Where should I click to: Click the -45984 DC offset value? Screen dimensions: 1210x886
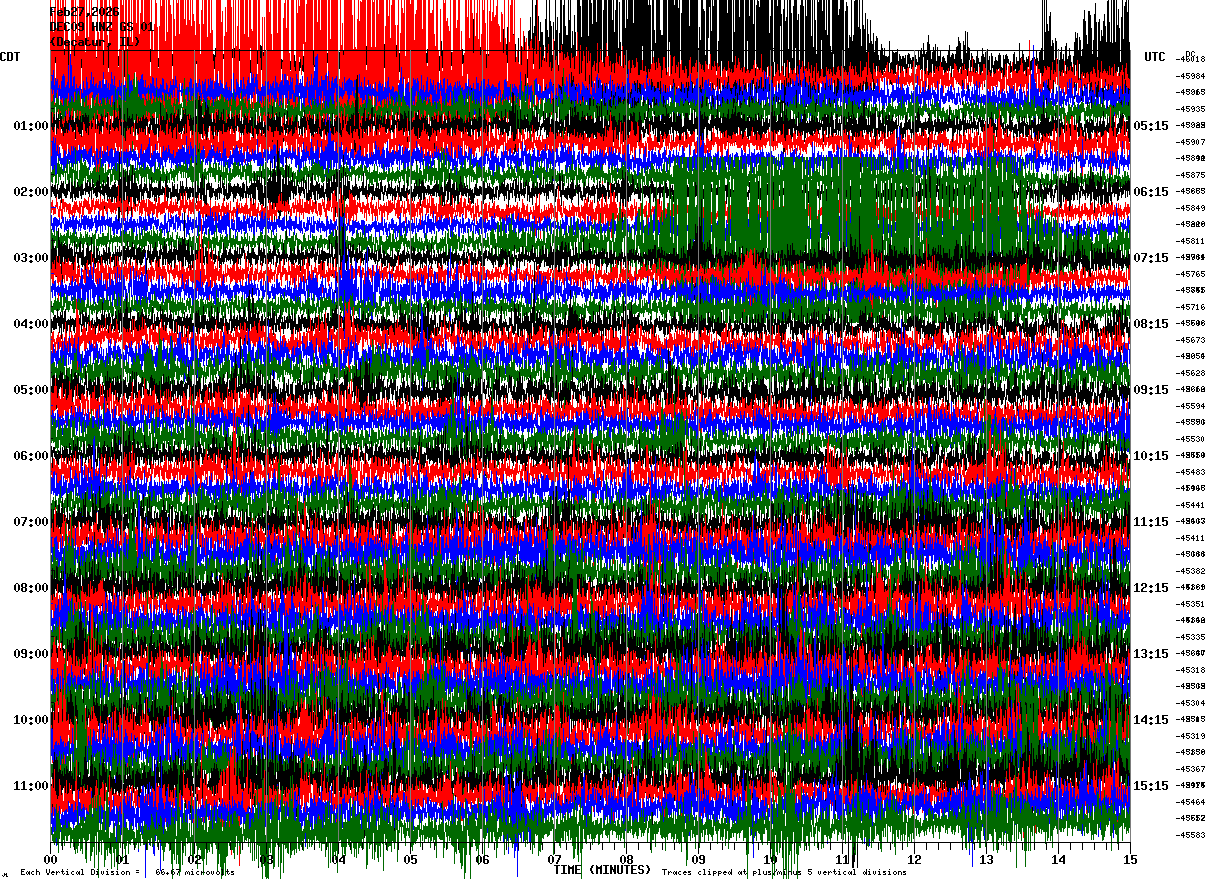click(1192, 76)
